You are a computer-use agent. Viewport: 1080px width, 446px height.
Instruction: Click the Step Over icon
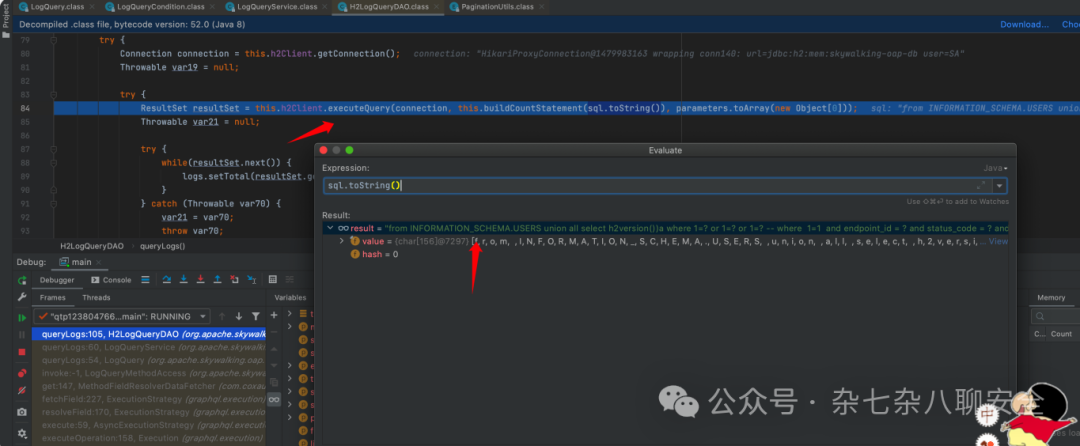167,279
